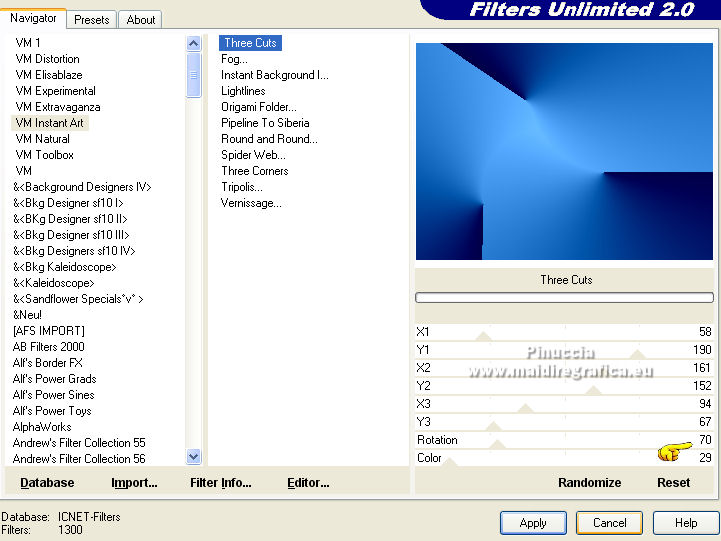Image resolution: width=721 pixels, height=541 pixels.
Task: Choose Pipeline To Siberia filter
Action: 265,123
